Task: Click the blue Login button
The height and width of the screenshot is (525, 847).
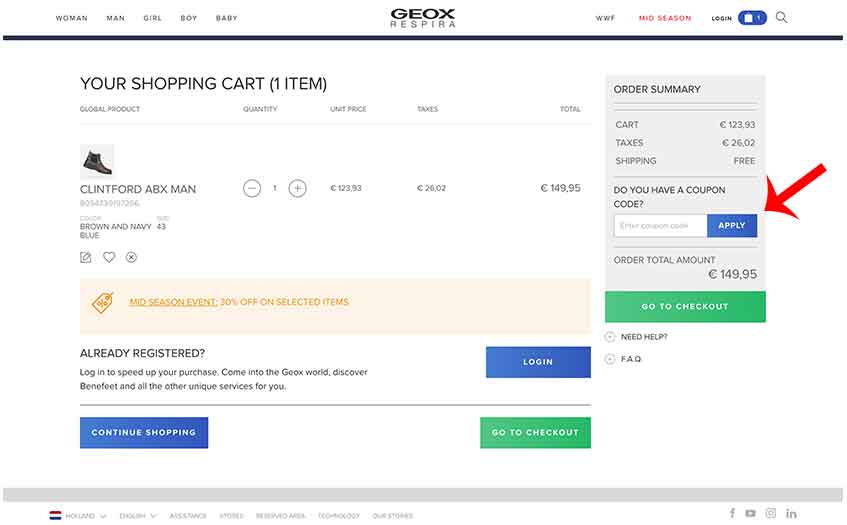Action: pos(538,362)
